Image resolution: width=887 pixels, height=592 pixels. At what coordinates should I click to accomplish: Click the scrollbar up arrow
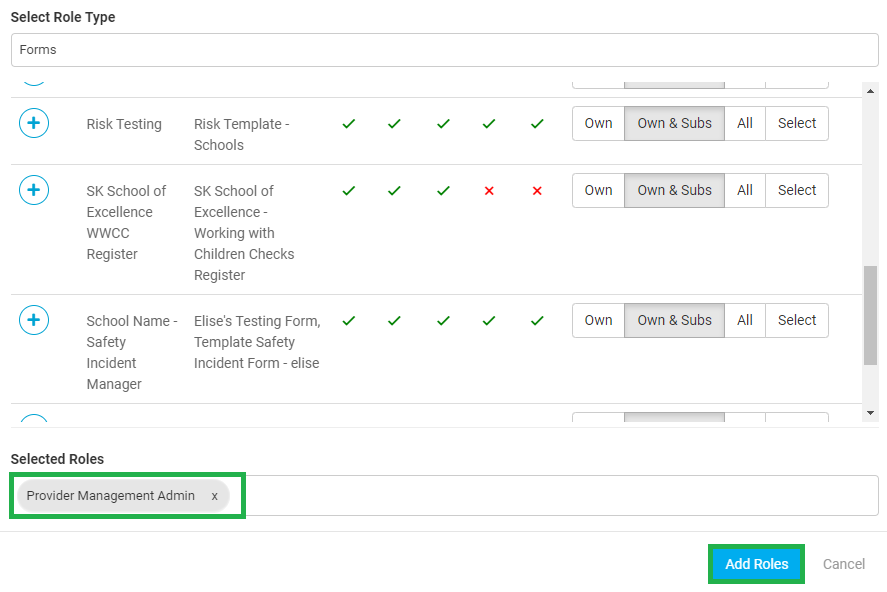(x=870, y=90)
